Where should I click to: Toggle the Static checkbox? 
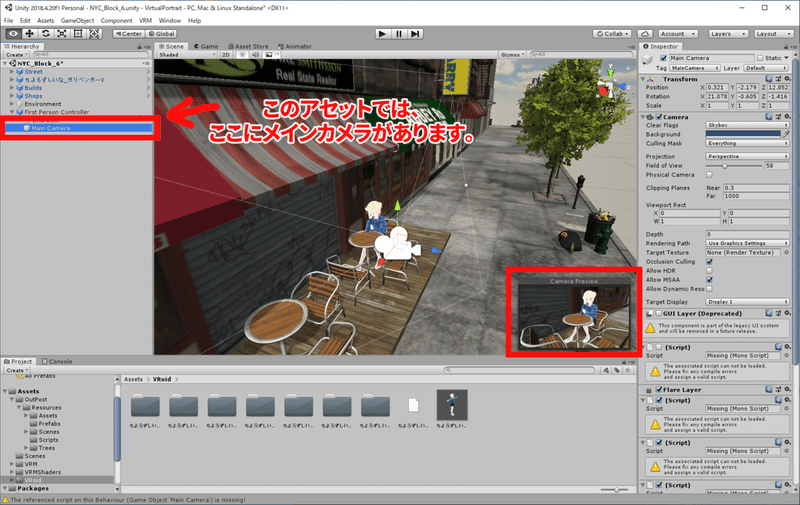pos(760,58)
